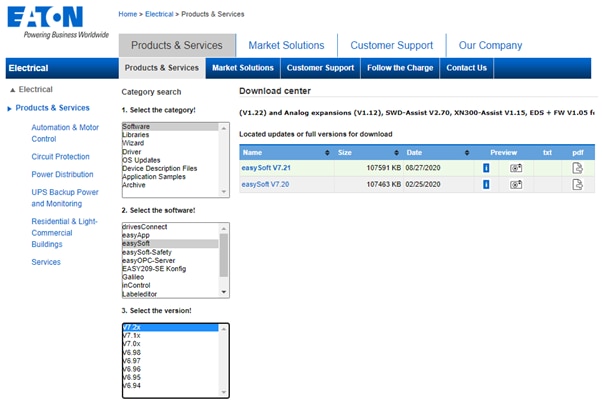This screenshot has height=414, width=602.
Task: Open top Products & Services tab
Action: 177,45
